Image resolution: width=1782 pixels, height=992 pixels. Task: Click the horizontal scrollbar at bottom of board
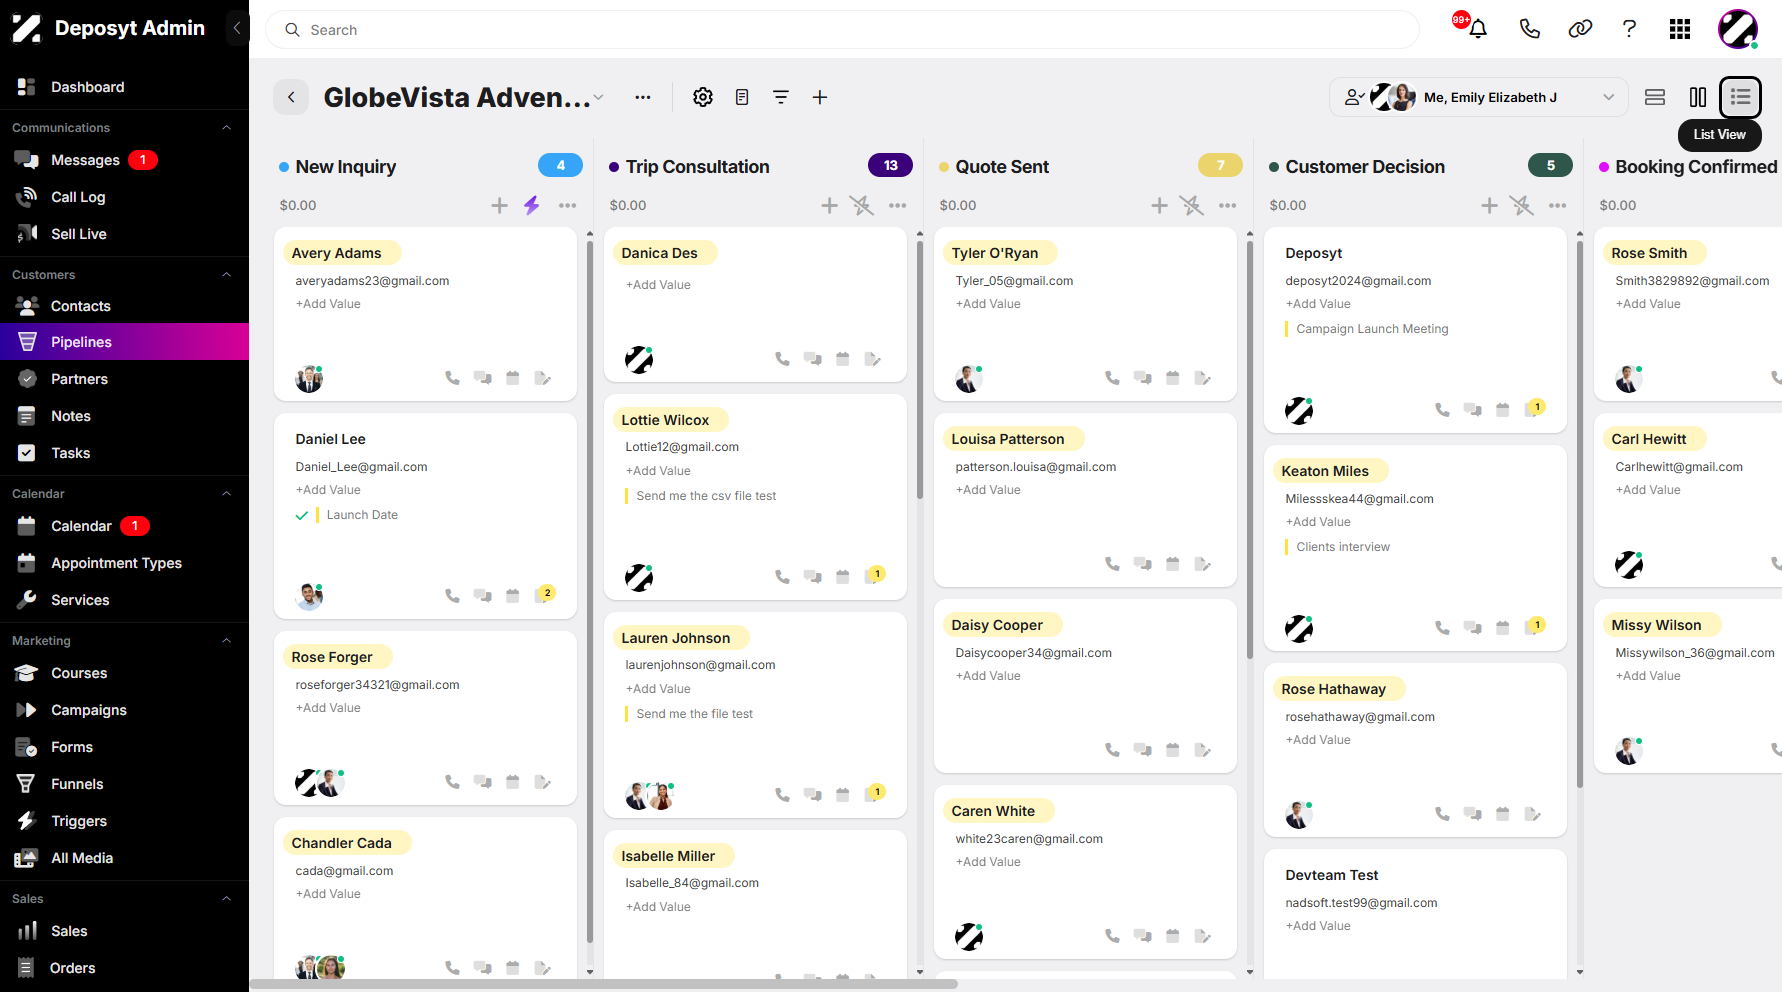click(605, 984)
